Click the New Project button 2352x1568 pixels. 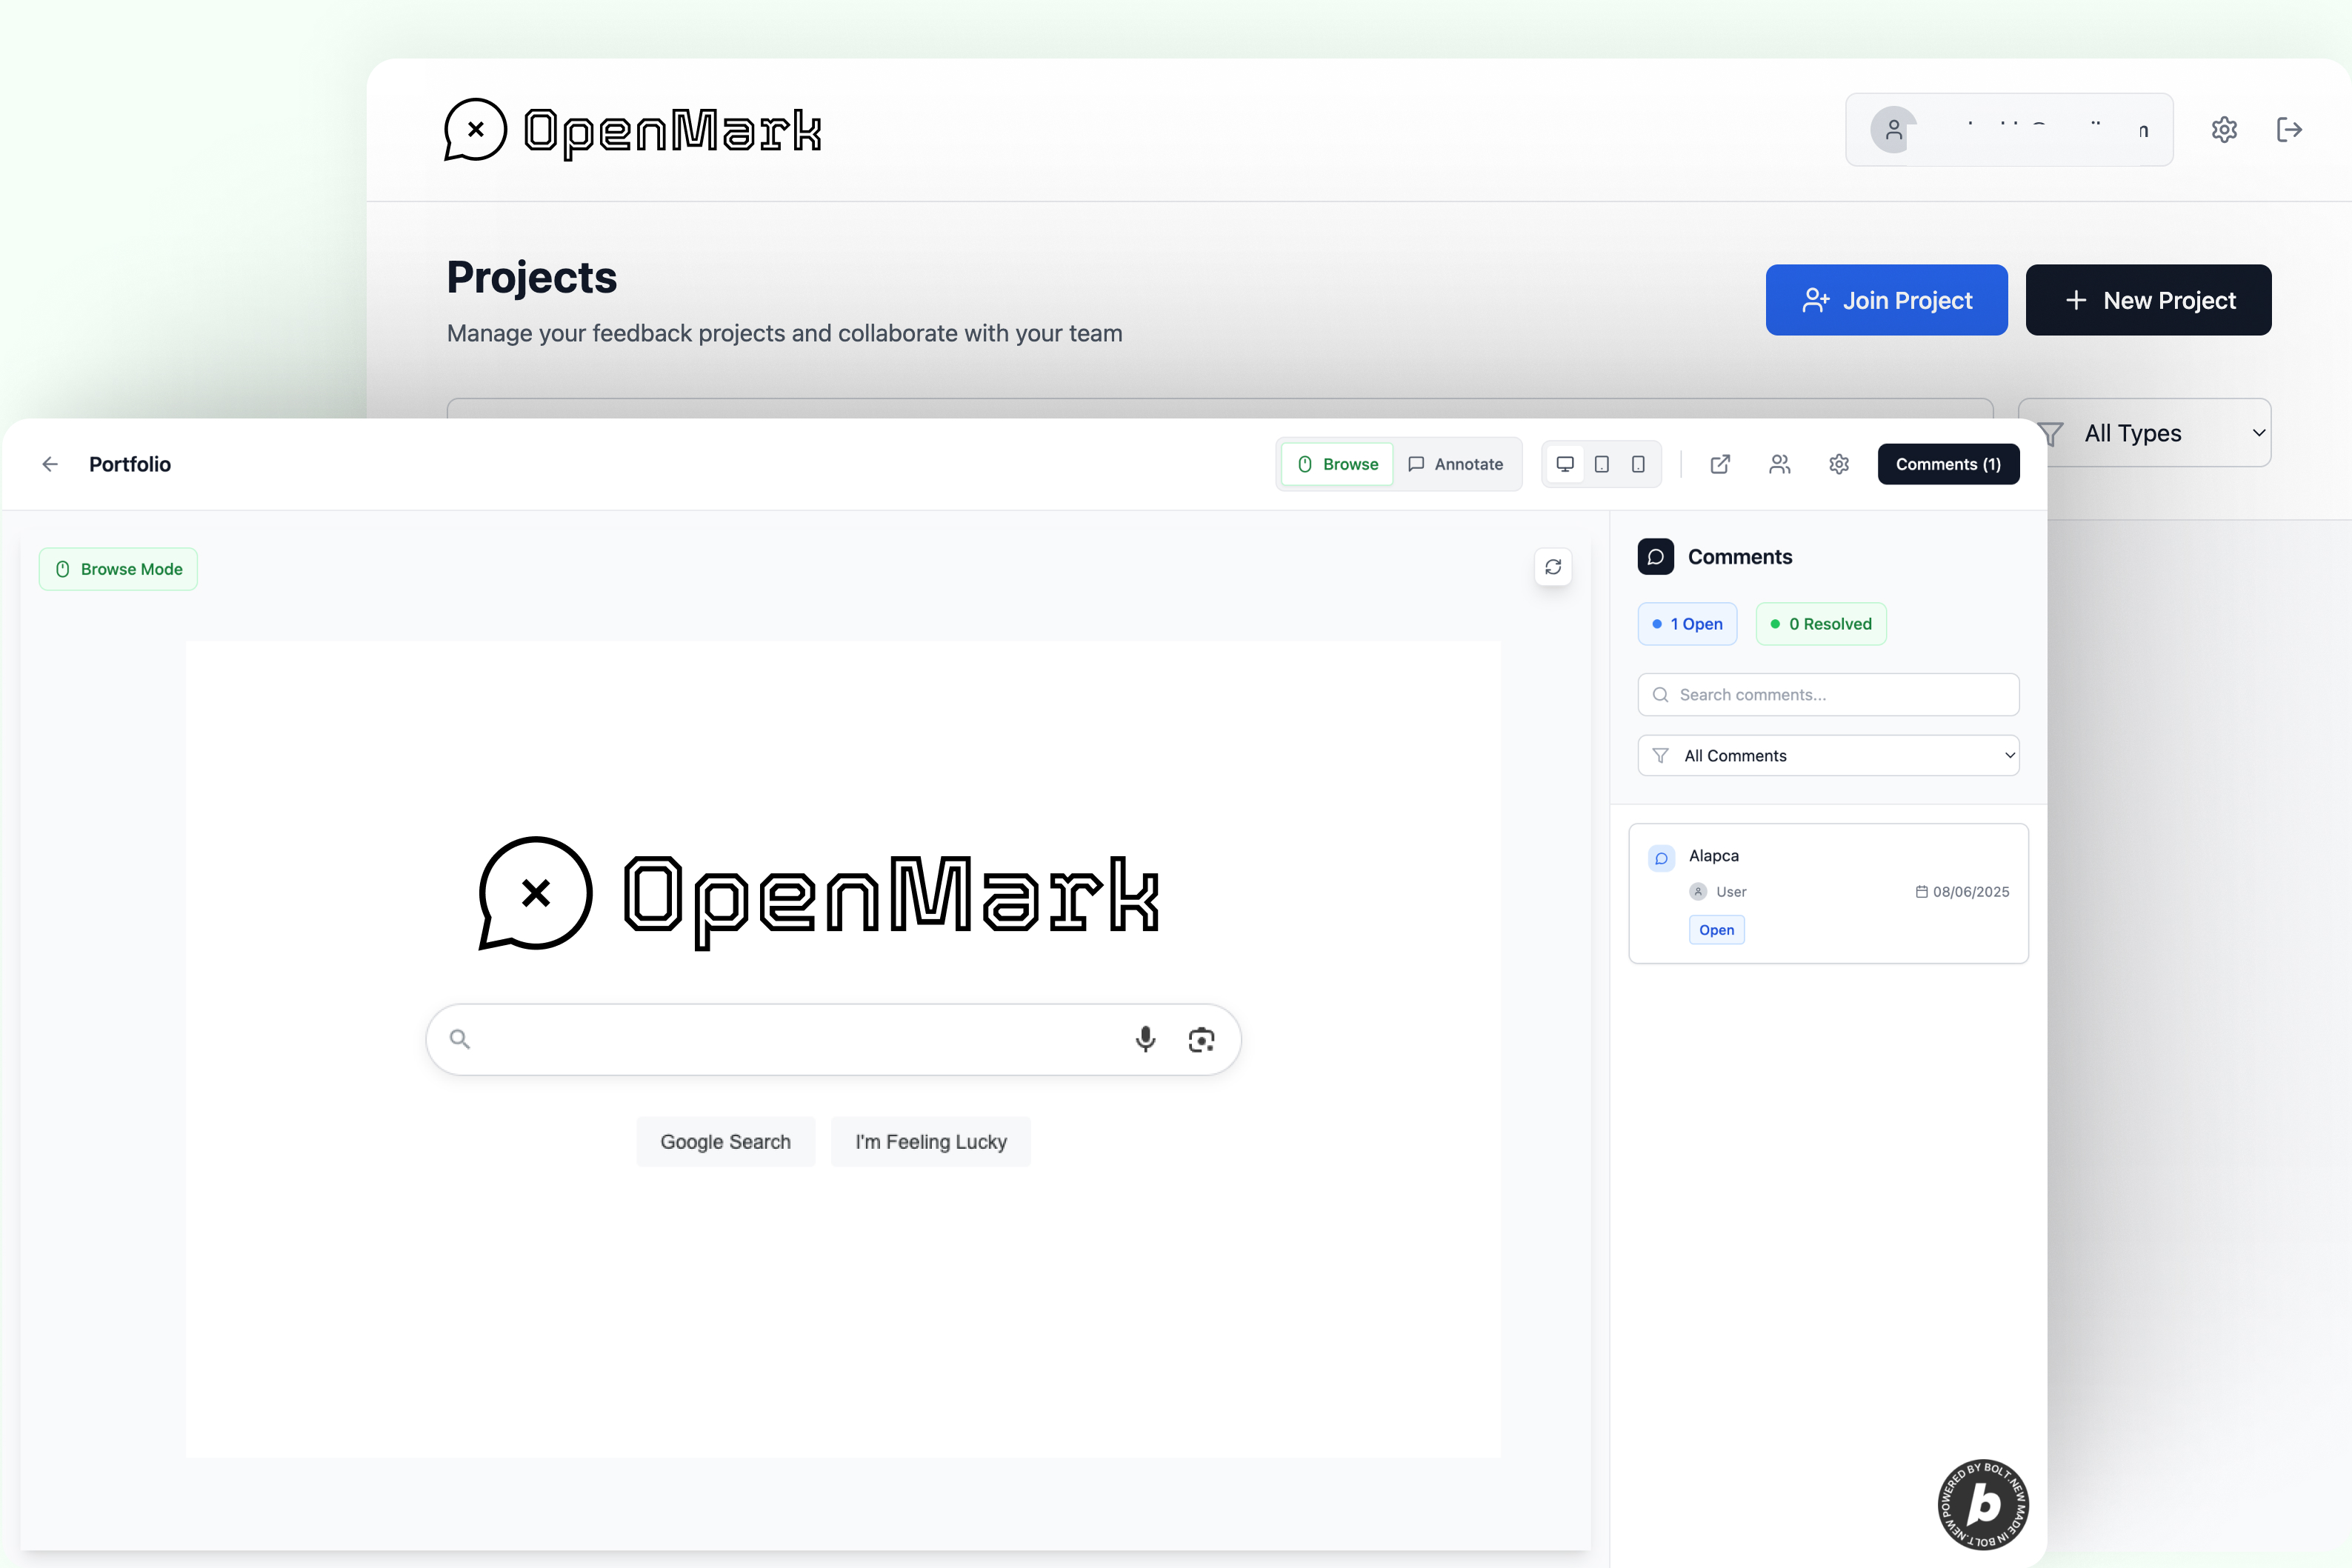[2148, 300]
